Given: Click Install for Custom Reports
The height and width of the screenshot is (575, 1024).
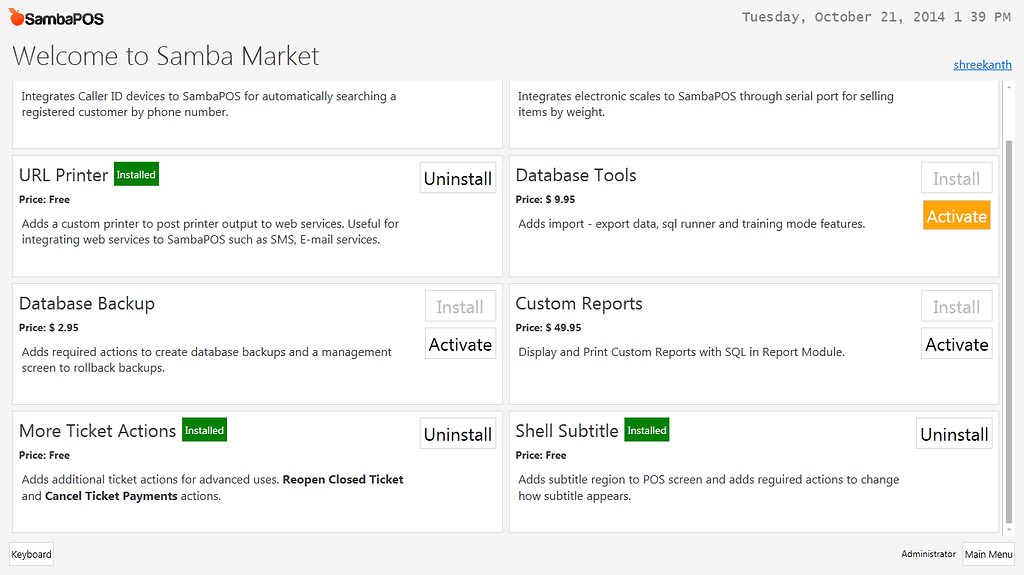Looking at the screenshot, I should tap(956, 307).
